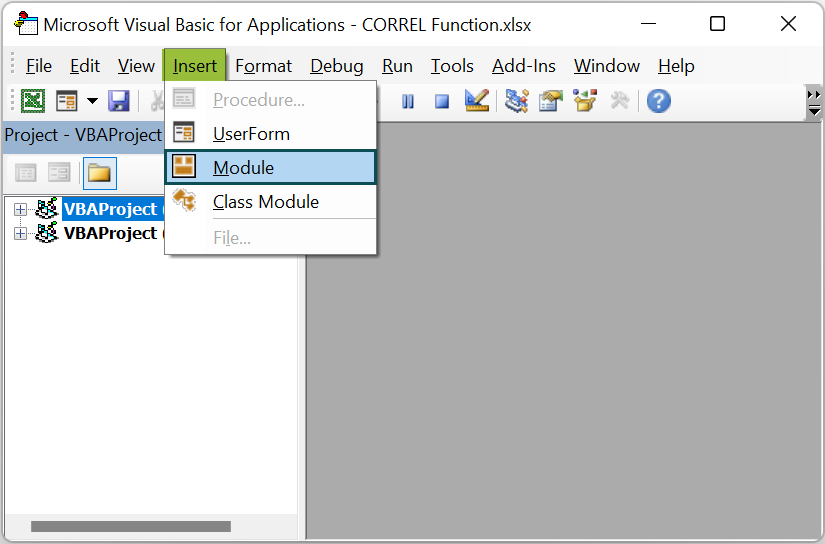Viewport: 825px width, 544px height.
Task: Open the Debug menu
Action: (336, 66)
